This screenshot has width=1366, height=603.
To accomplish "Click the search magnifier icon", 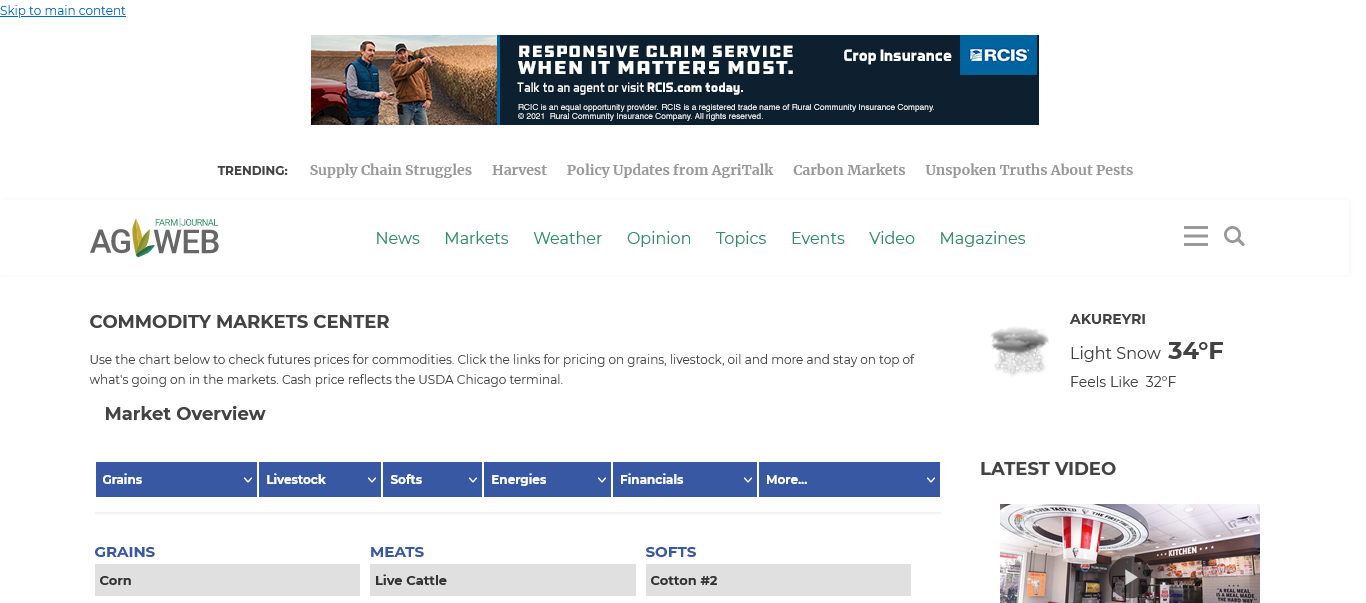I will pyautogui.click(x=1234, y=237).
